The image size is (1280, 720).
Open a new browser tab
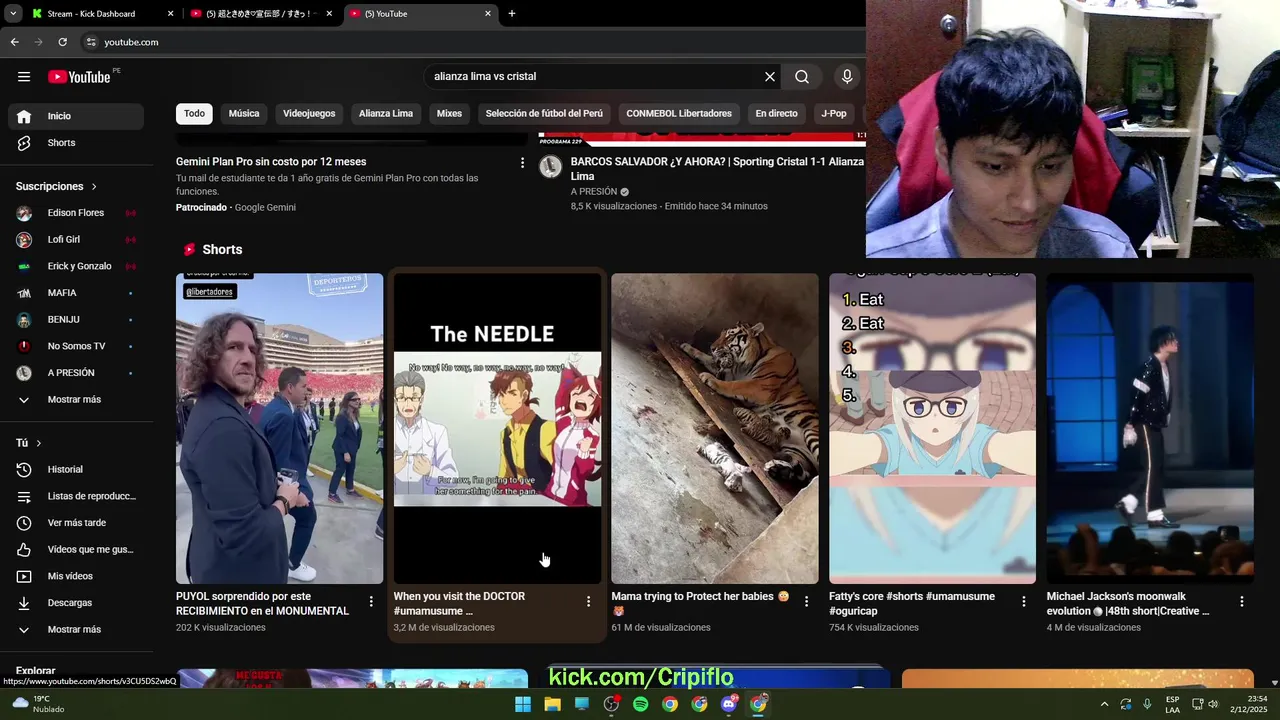click(512, 14)
